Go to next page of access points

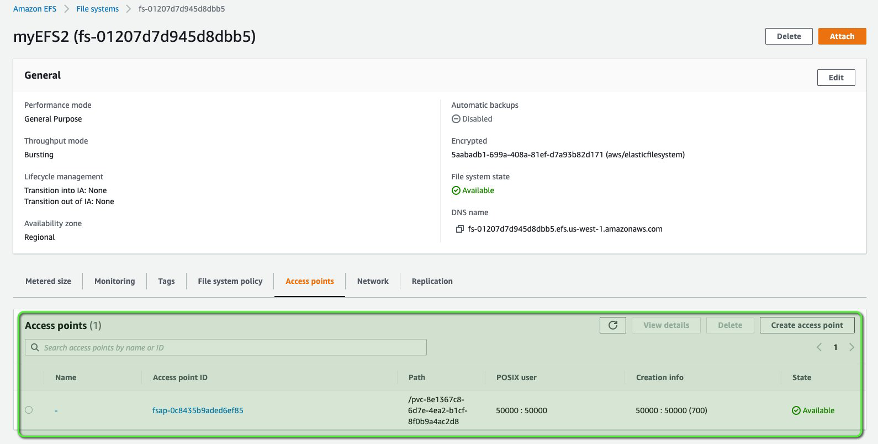(x=852, y=347)
